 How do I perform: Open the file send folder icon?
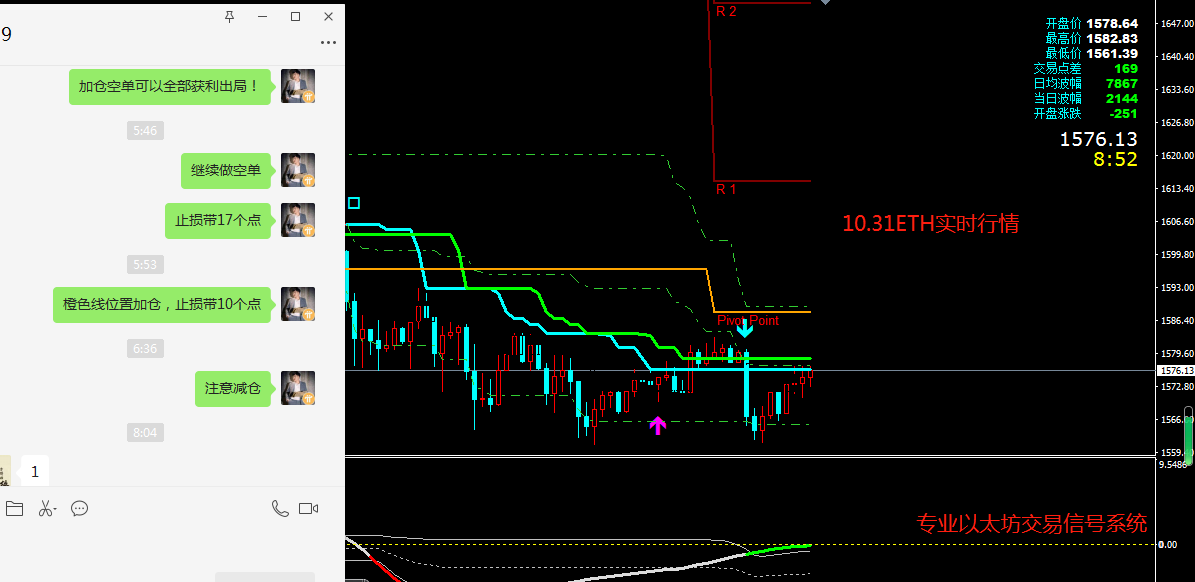tap(14, 509)
